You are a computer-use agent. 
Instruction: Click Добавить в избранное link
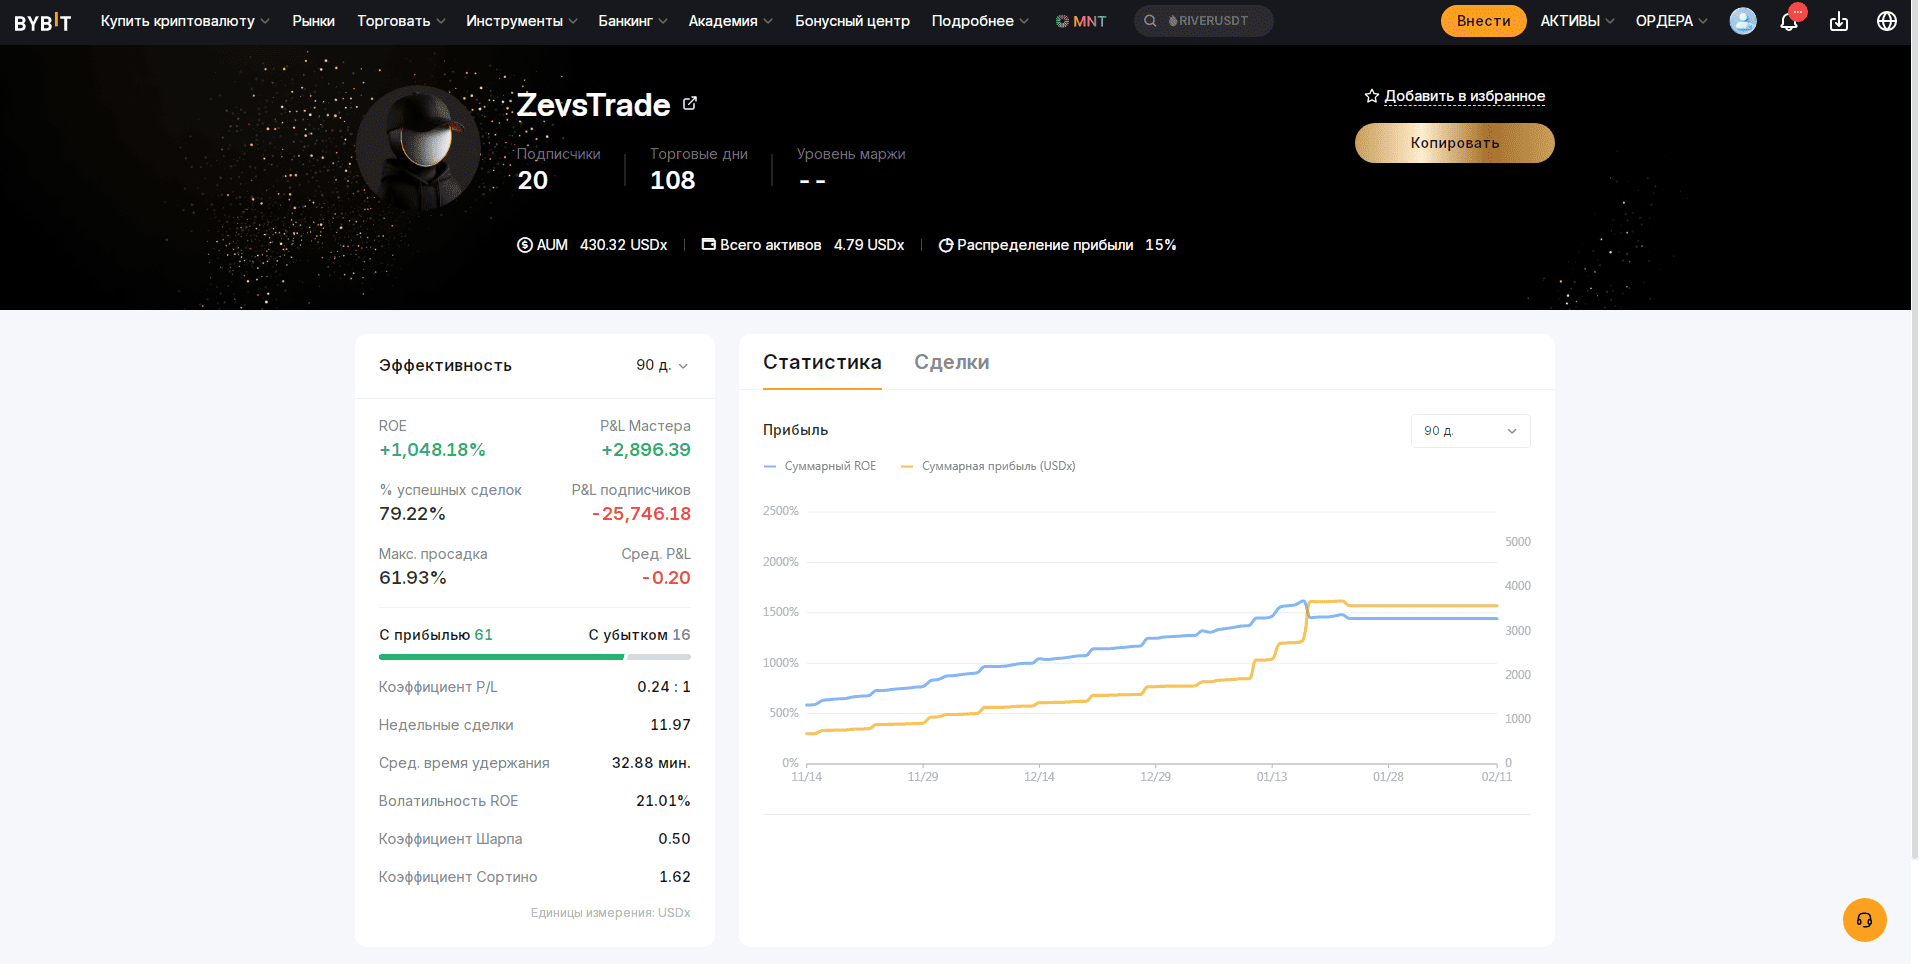click(x=1464, y=96)
